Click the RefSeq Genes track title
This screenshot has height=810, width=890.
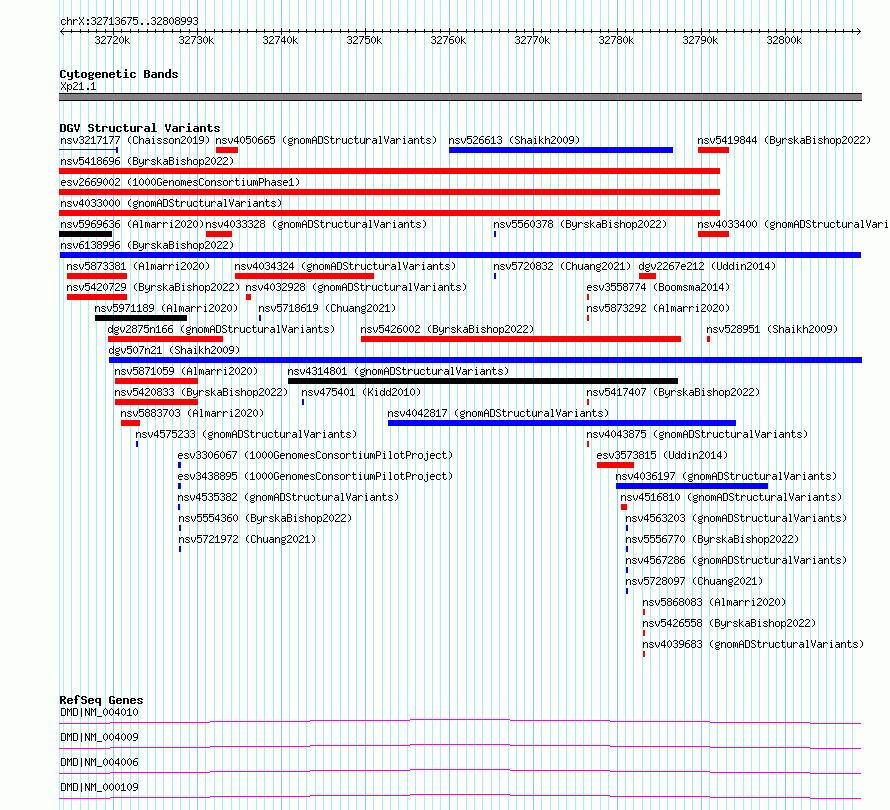click(102, 700)
